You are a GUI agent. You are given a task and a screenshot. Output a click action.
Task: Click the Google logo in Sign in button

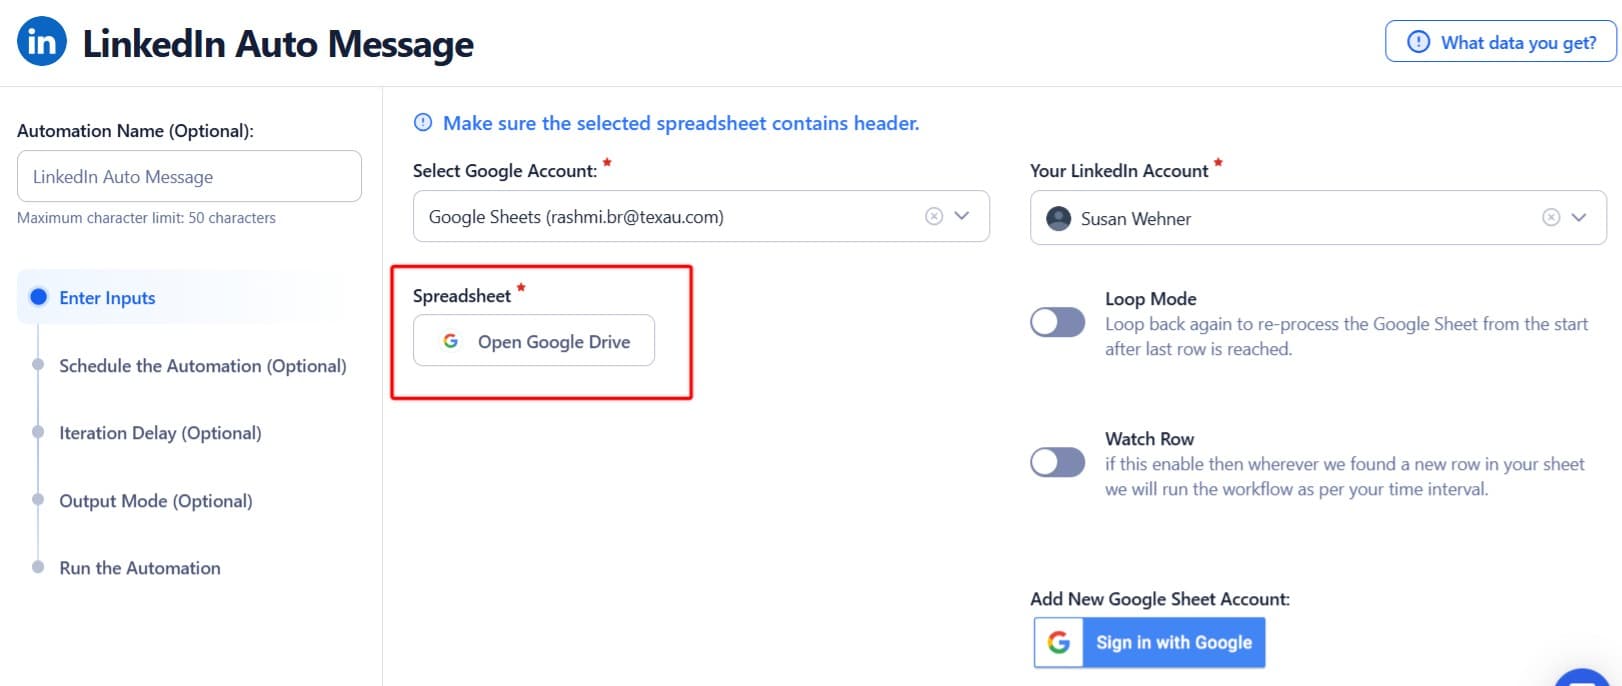pyautogui.click(x=1059, y=642)
